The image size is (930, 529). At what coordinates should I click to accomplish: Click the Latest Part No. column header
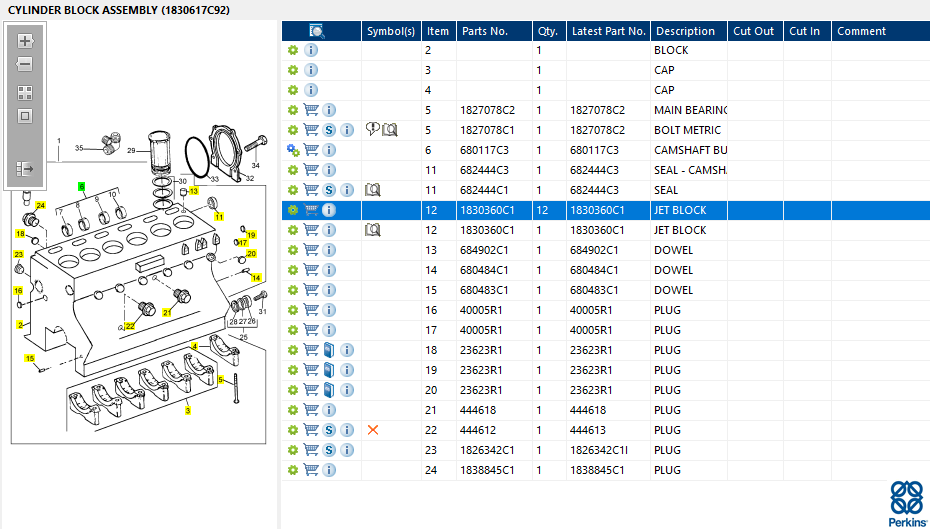pyautogui.click(x=609, y=31)
